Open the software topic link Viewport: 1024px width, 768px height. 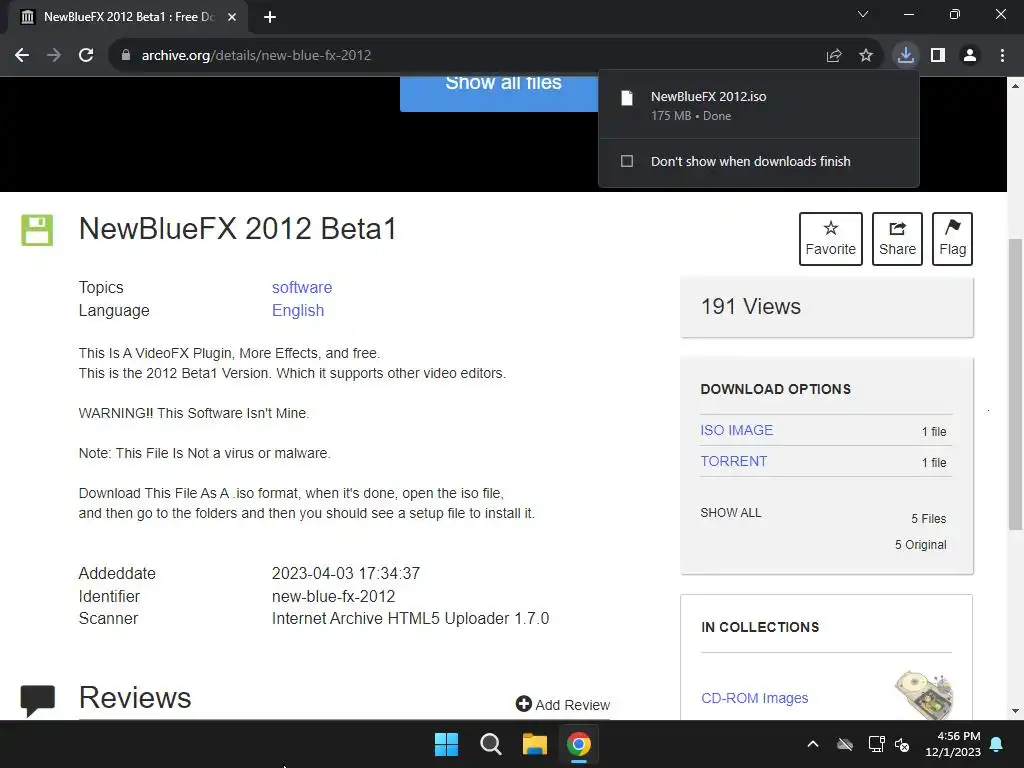click(302, 287)
